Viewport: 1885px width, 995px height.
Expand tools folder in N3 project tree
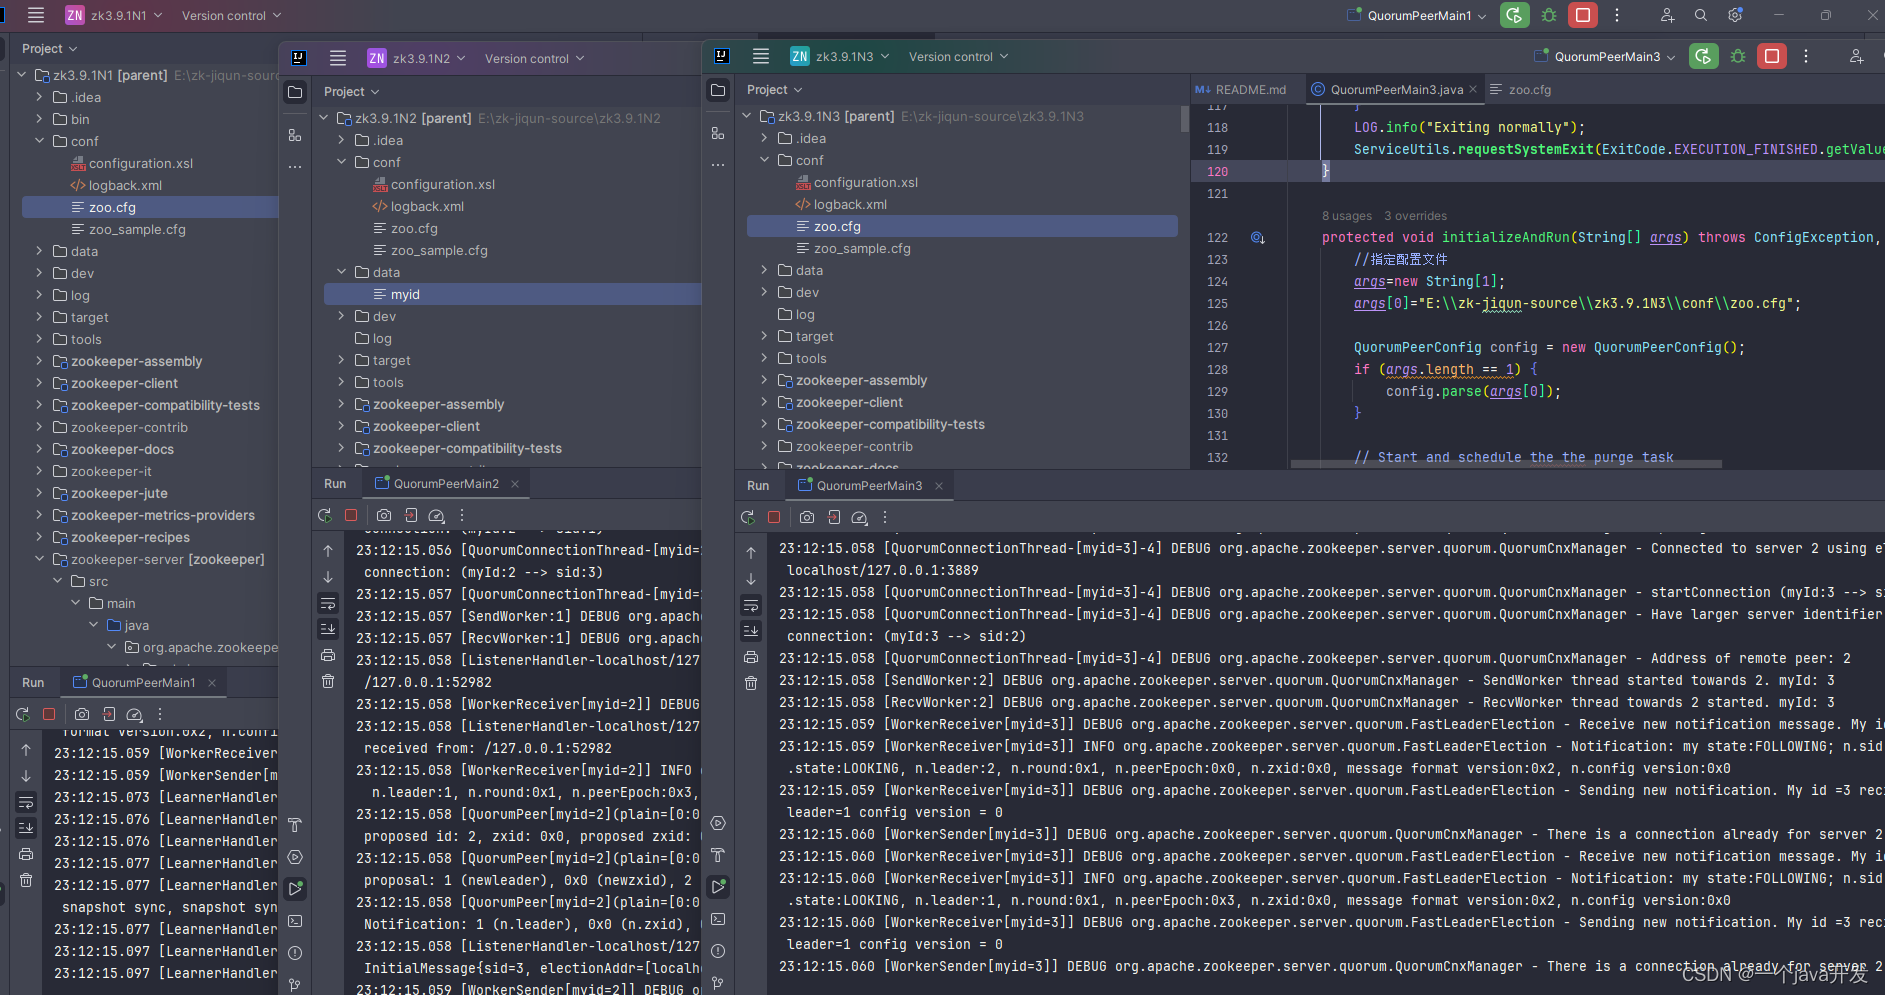tap(764, 358)
